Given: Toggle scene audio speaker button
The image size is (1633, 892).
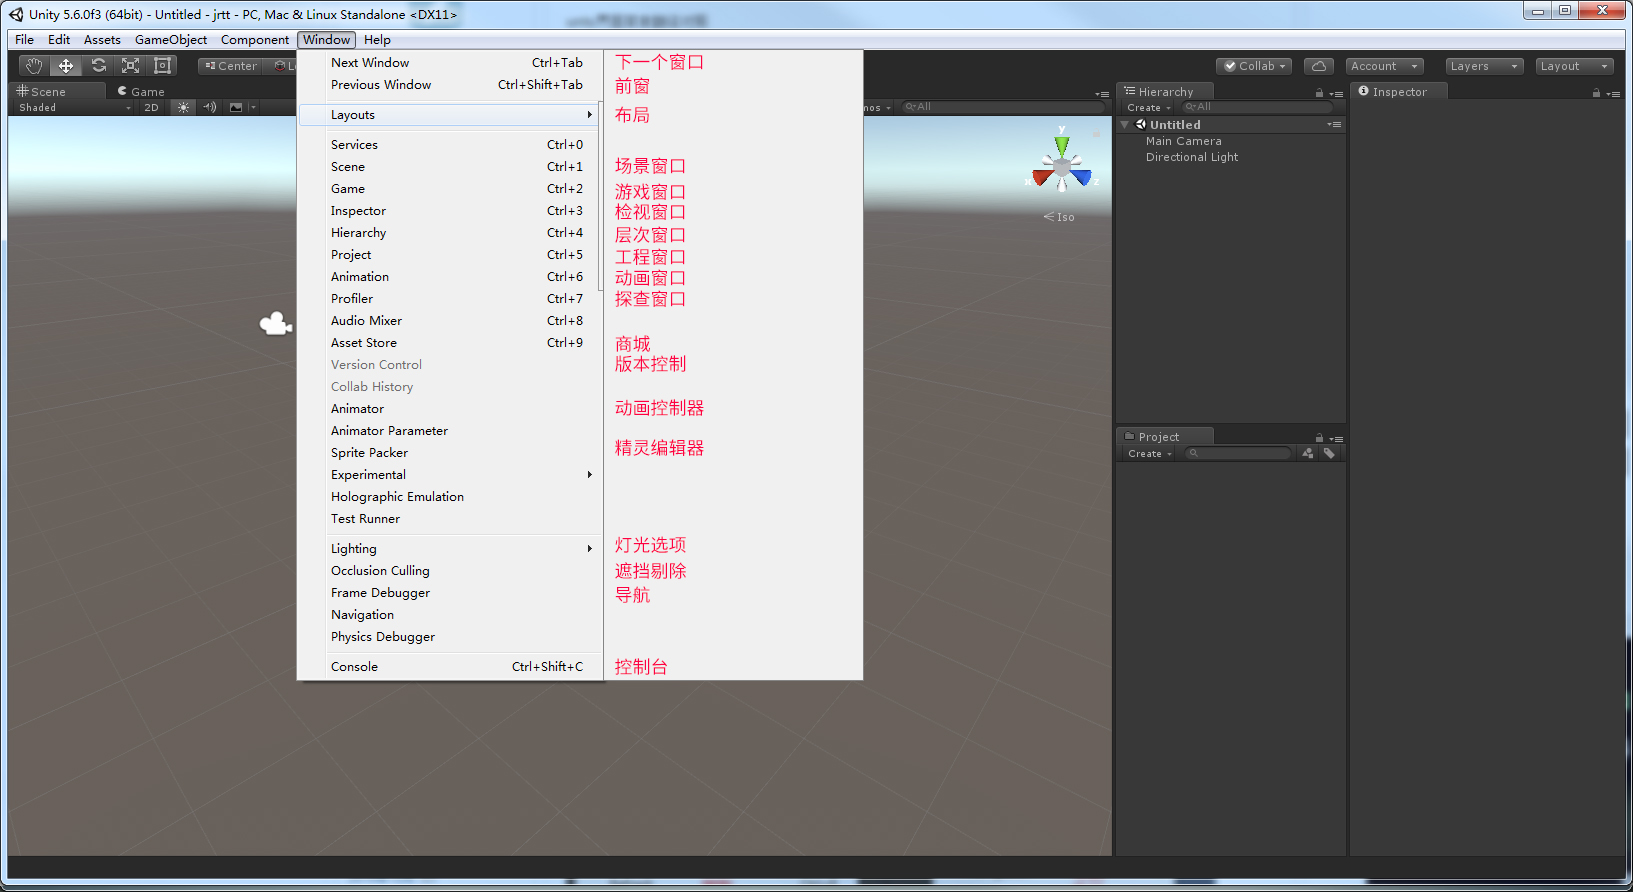Looking at the screenshot, I should (x=209, y=107).
